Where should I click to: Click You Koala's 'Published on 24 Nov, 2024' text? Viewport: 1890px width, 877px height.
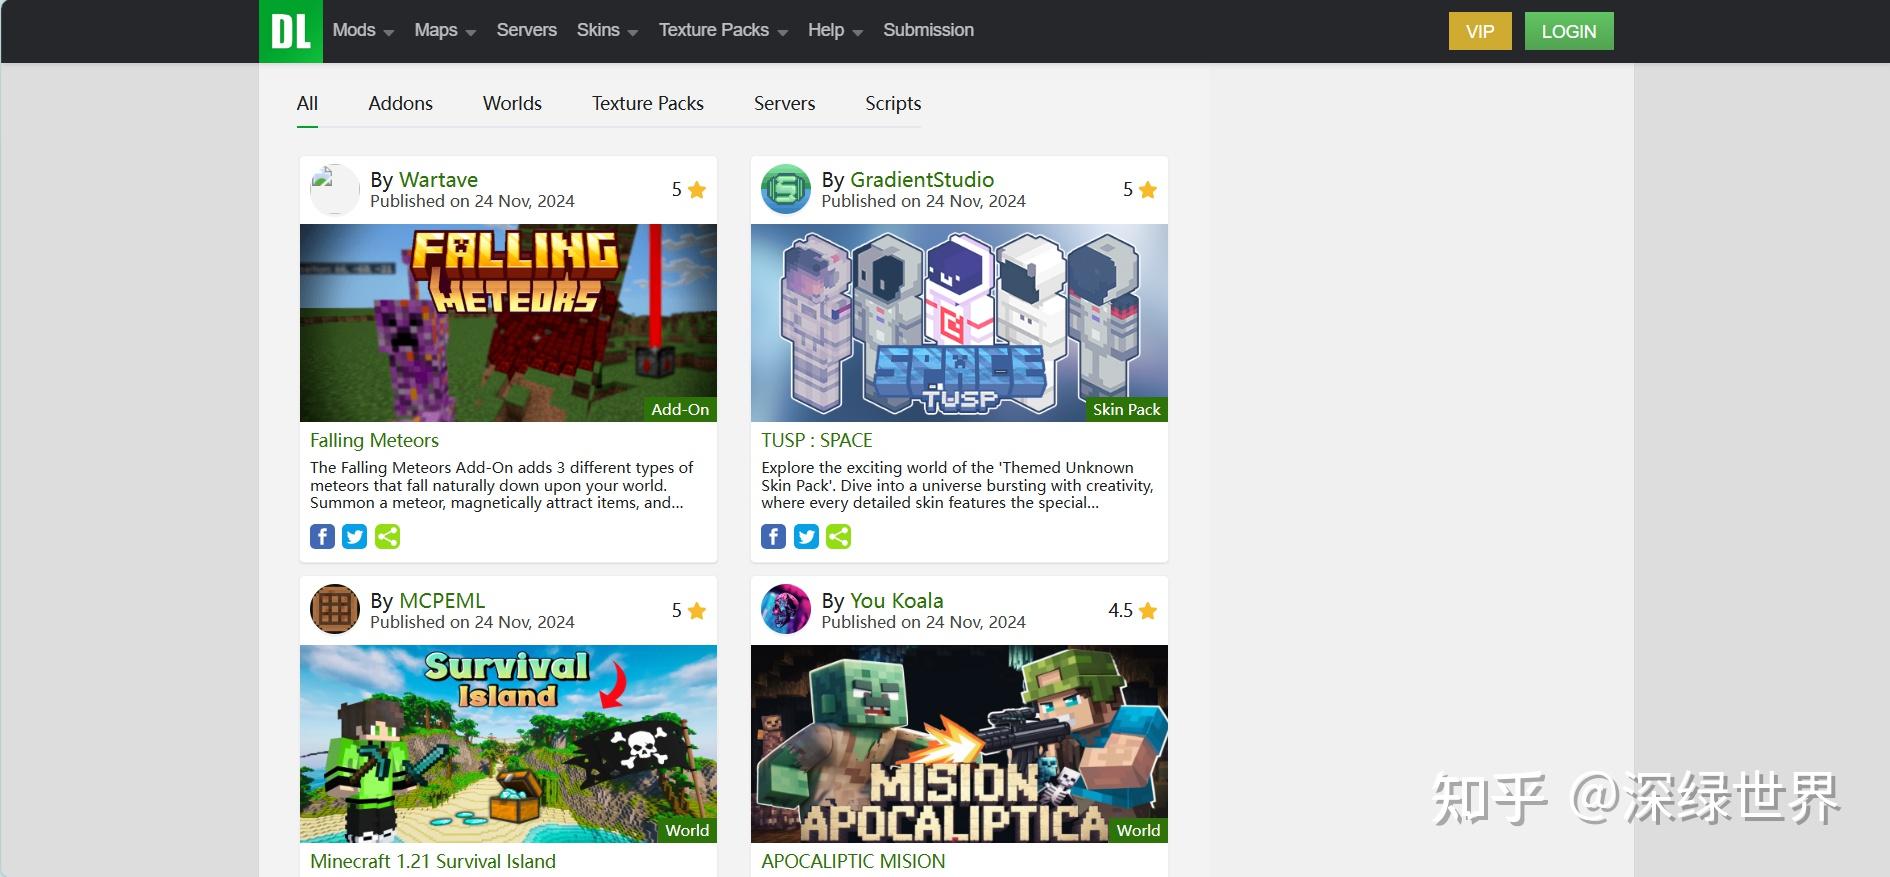[923, 622]
